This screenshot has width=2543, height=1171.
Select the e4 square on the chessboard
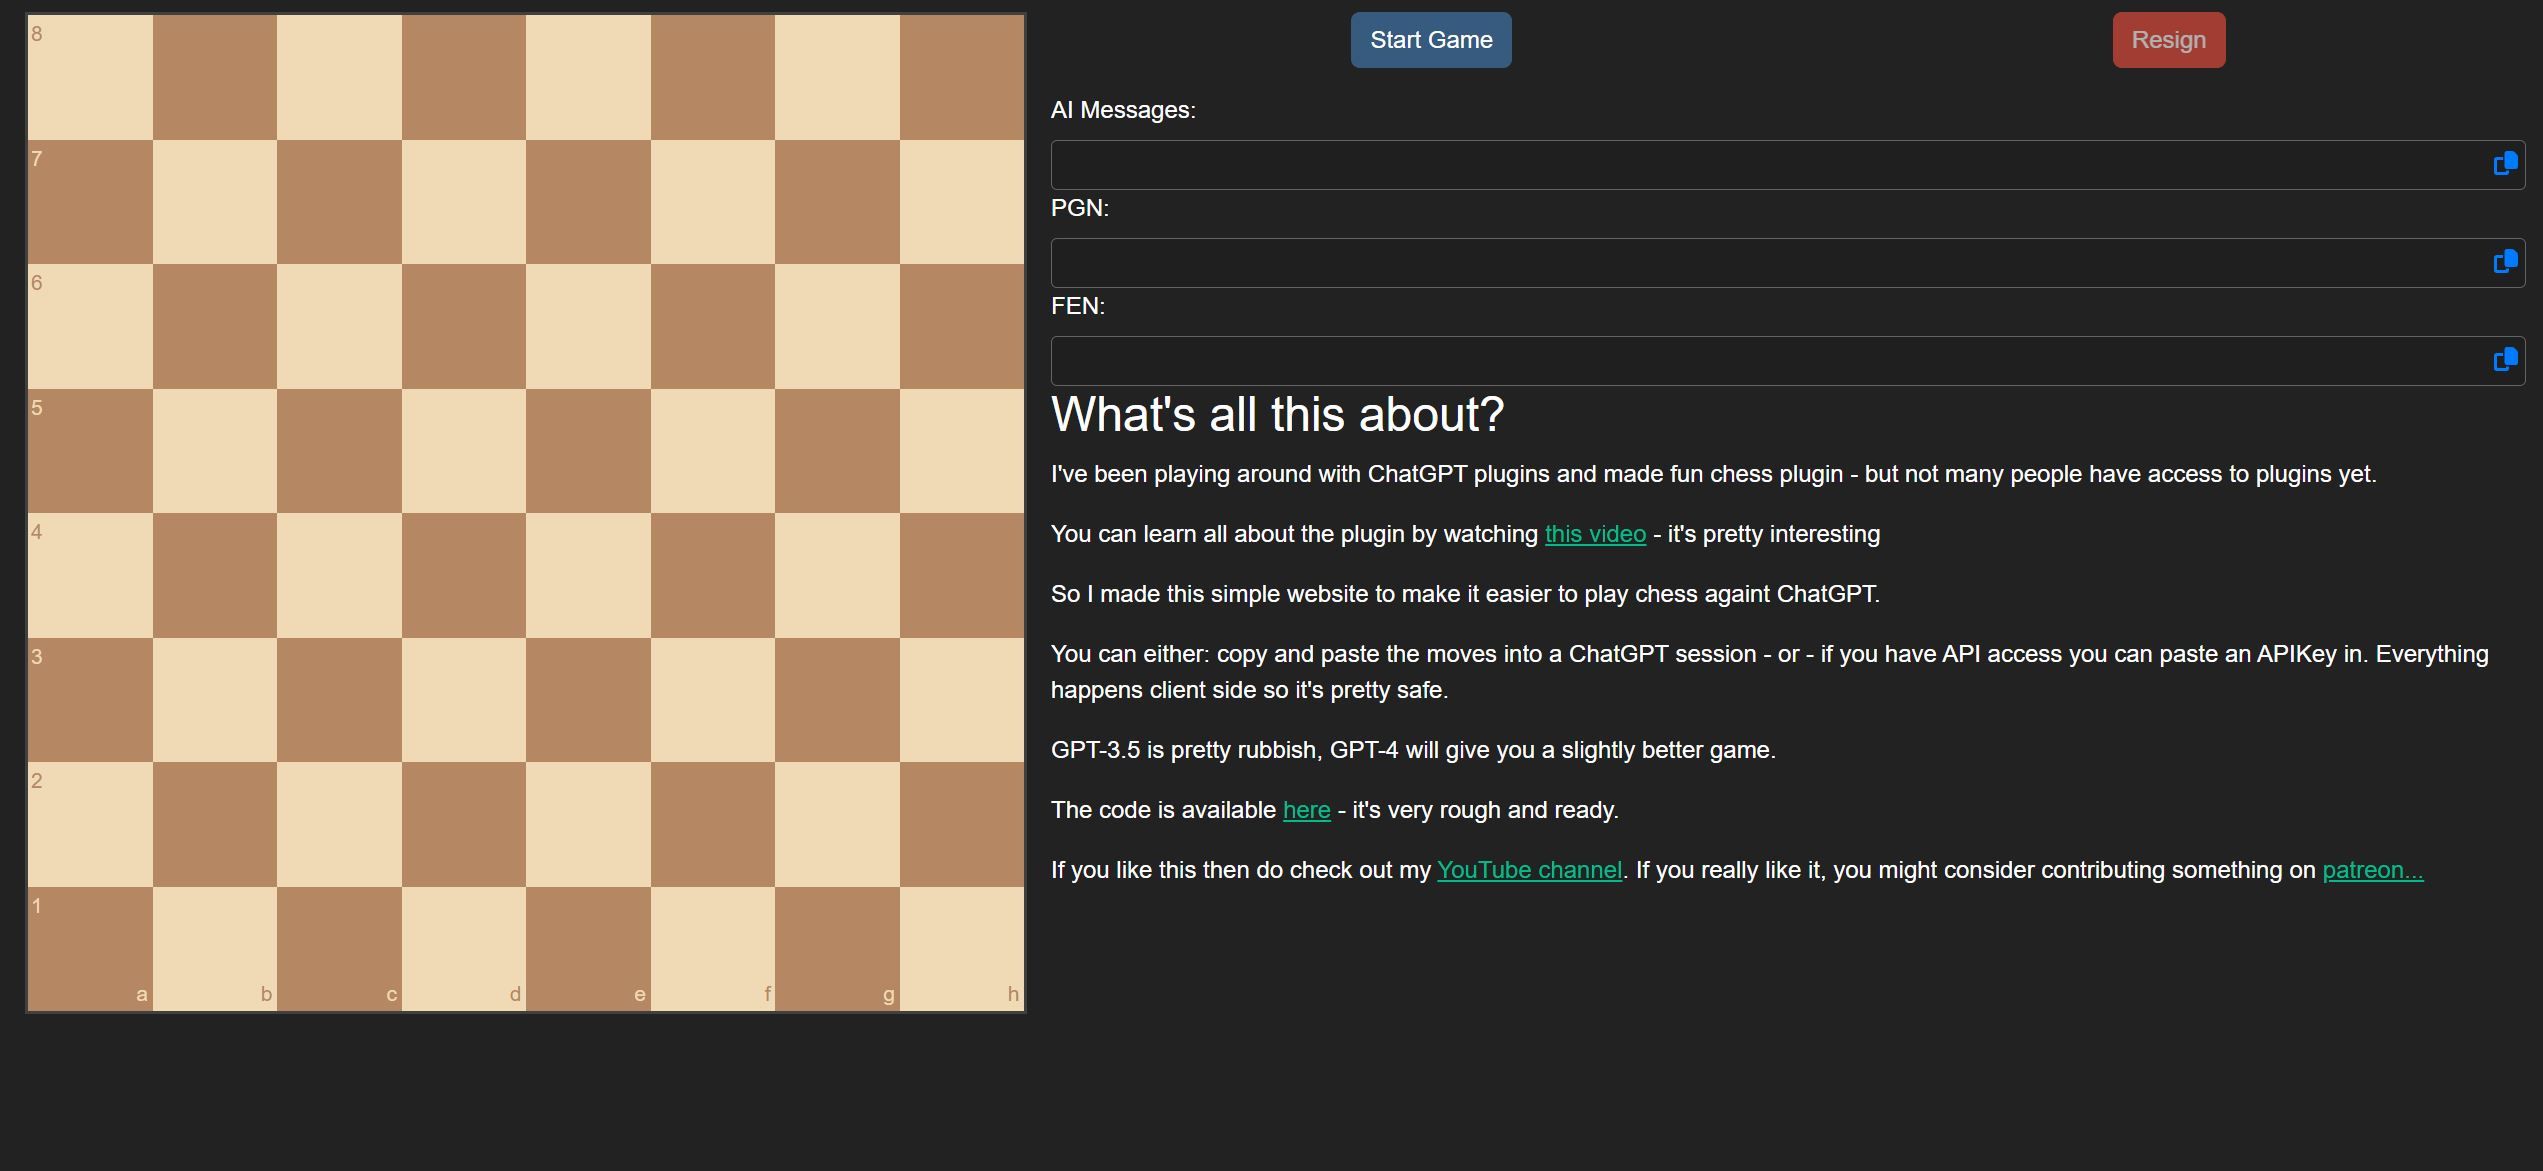pyautogui.click(x=588, y=575)
